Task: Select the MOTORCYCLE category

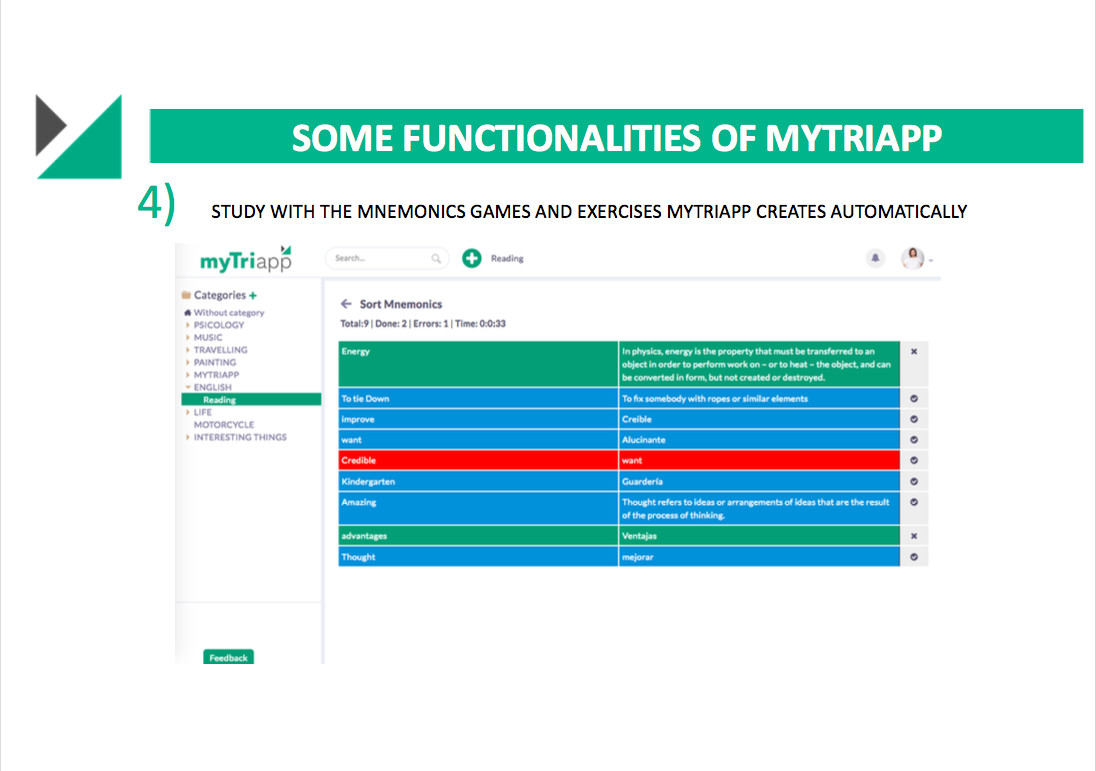Action: 224,425
